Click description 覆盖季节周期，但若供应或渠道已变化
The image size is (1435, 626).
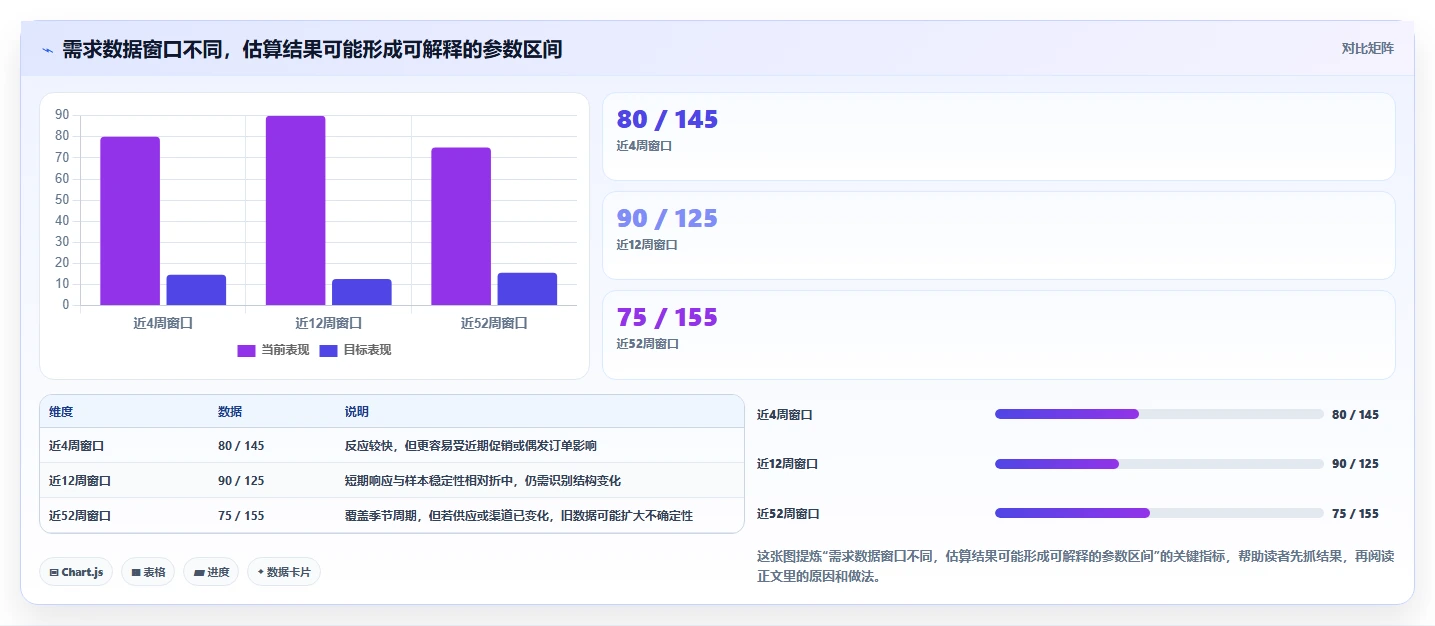tap(519, 516)
